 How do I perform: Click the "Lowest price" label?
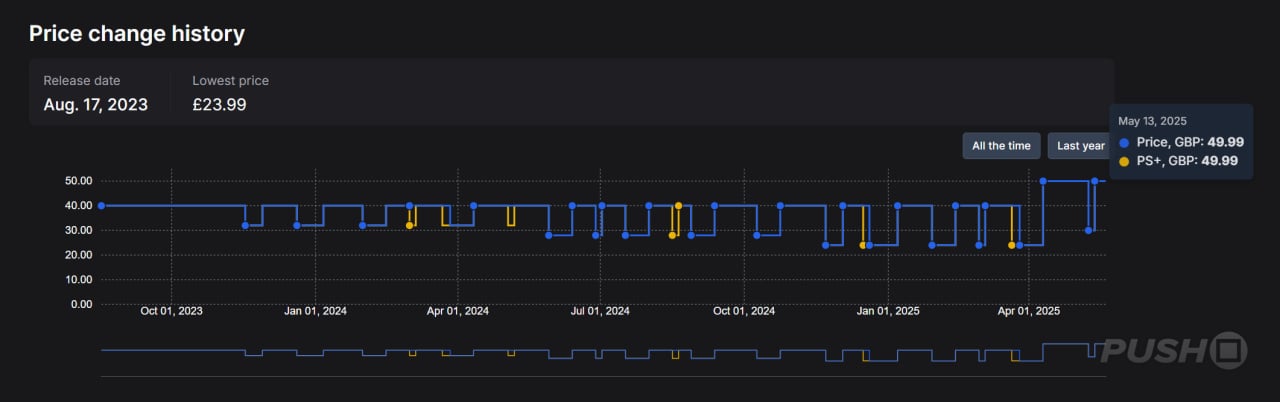point(231,80)
